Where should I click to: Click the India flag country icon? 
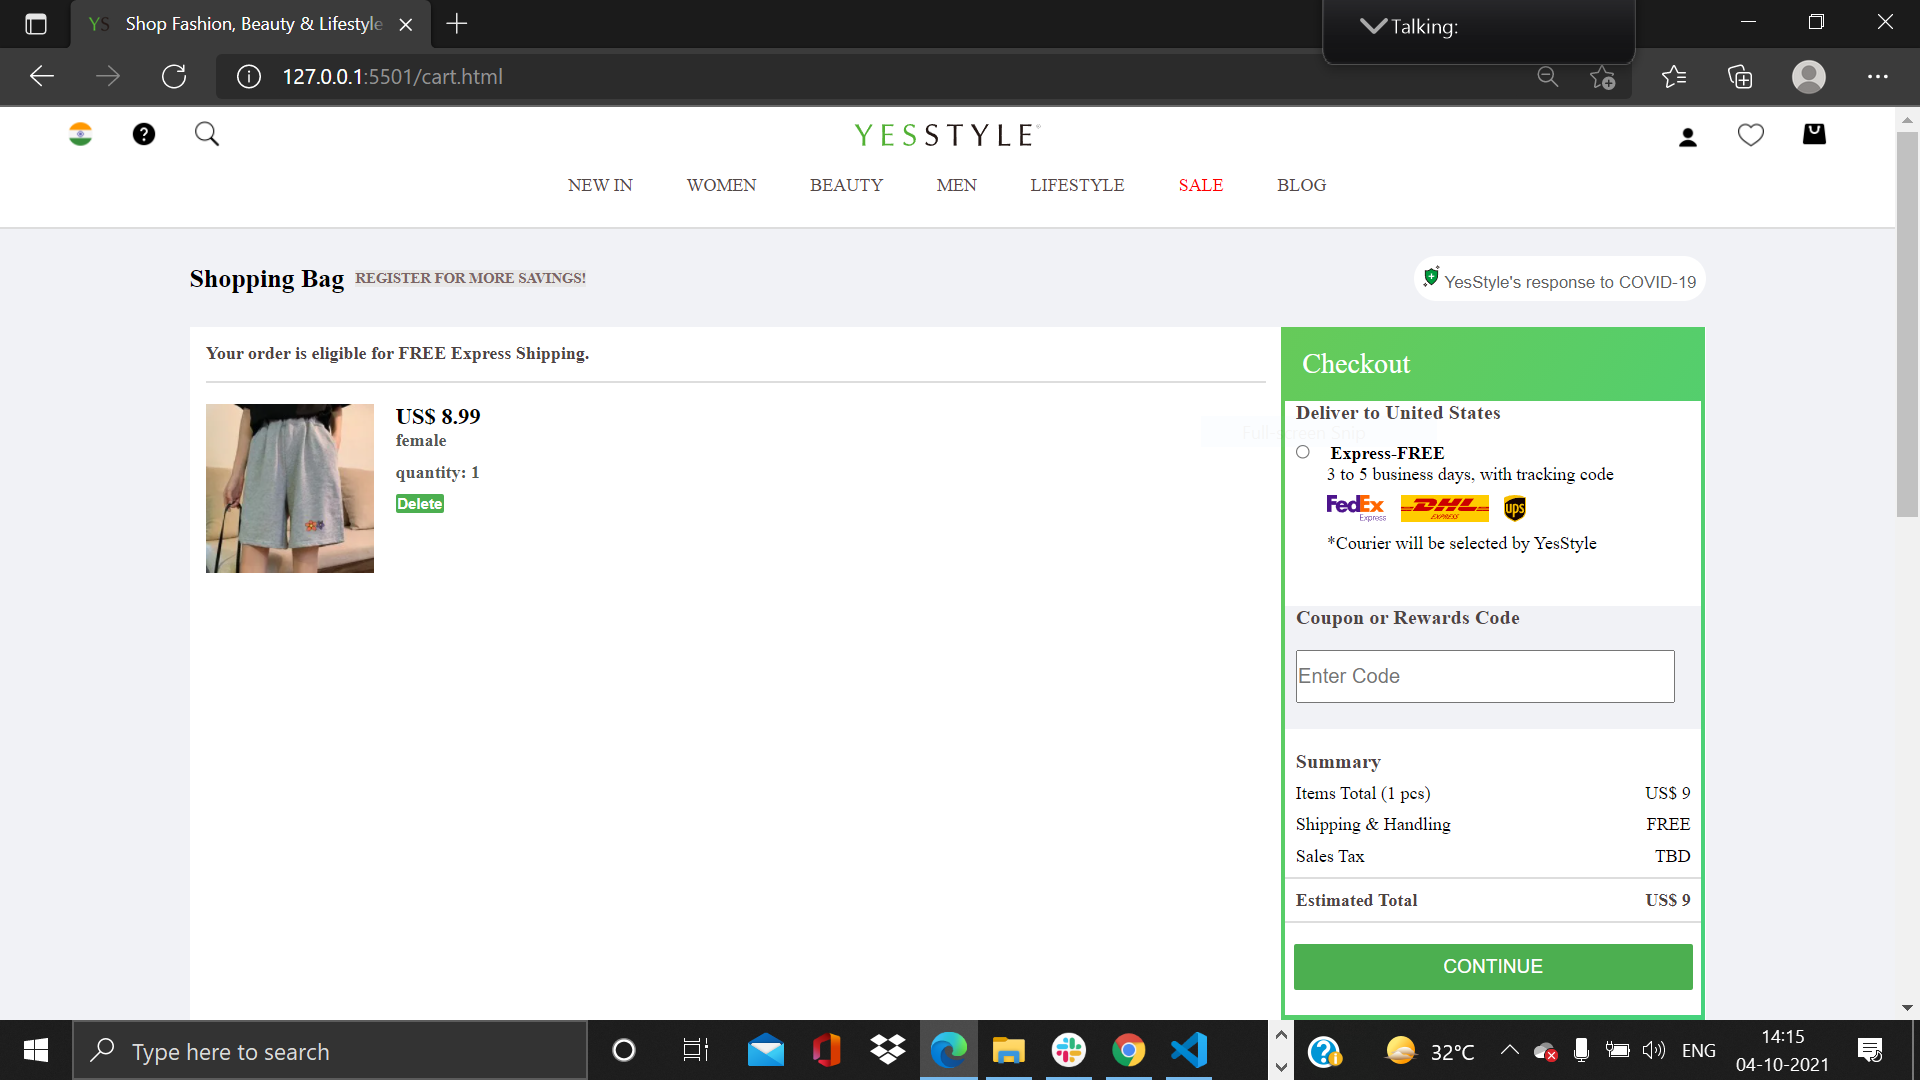point(80,134)
